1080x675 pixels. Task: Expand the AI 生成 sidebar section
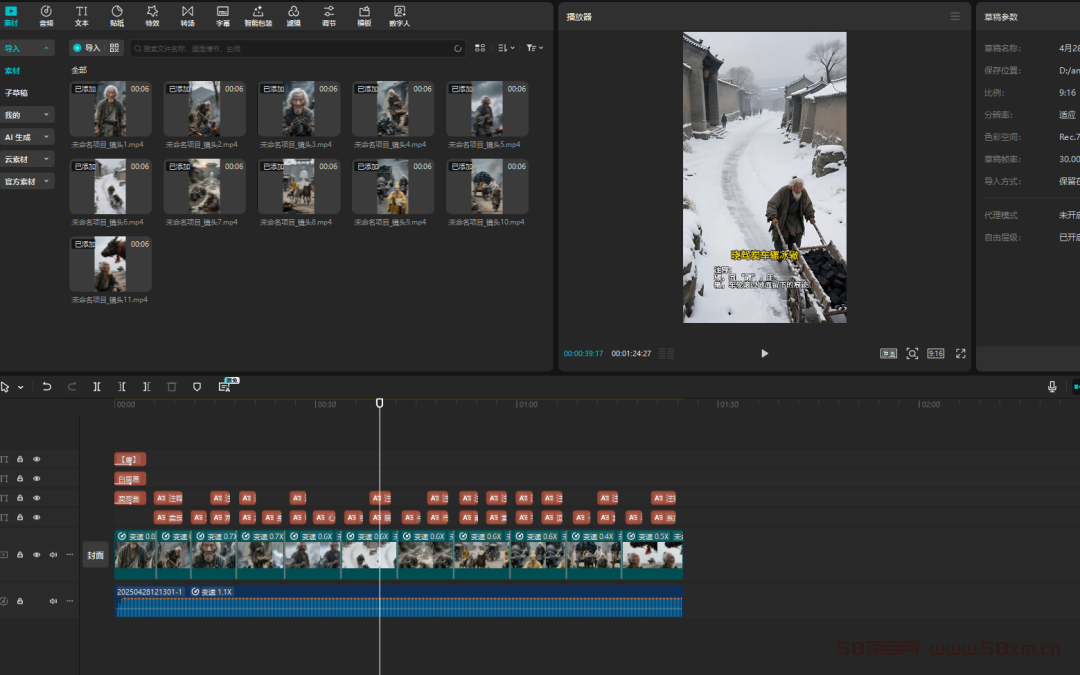pyautogui.click(x=27, y=137)
